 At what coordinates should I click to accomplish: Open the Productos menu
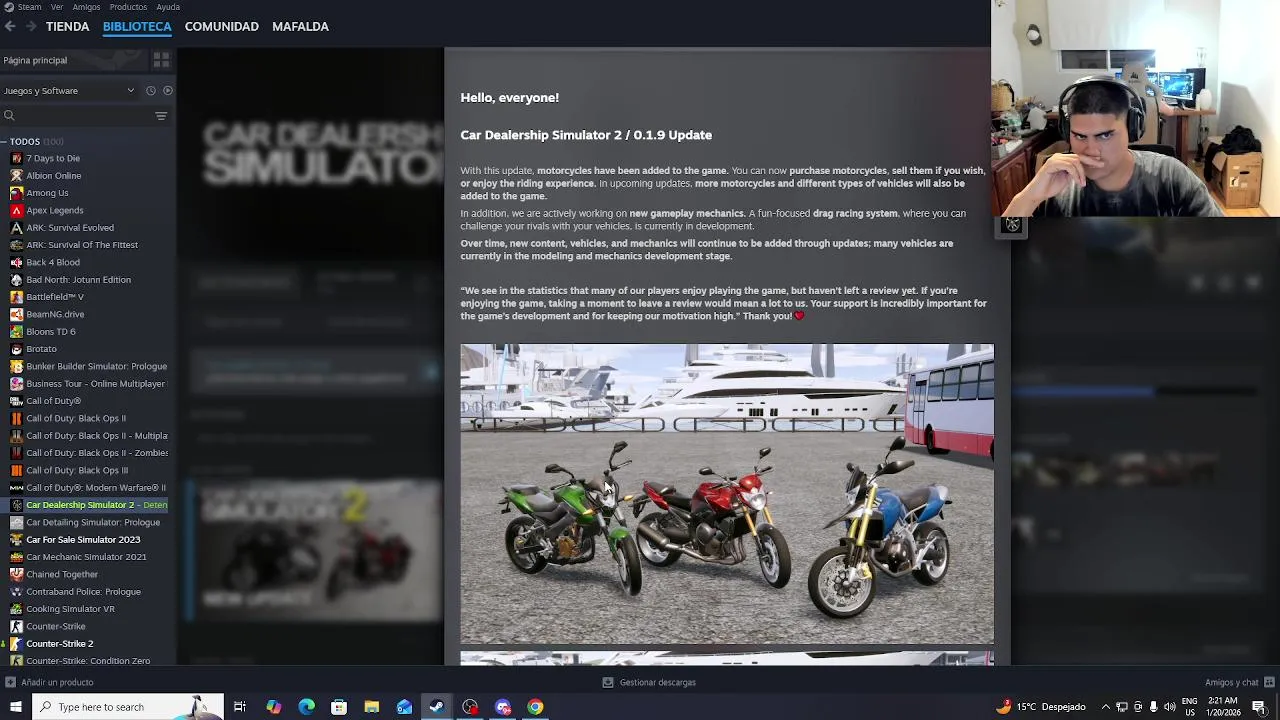point(128,7)
